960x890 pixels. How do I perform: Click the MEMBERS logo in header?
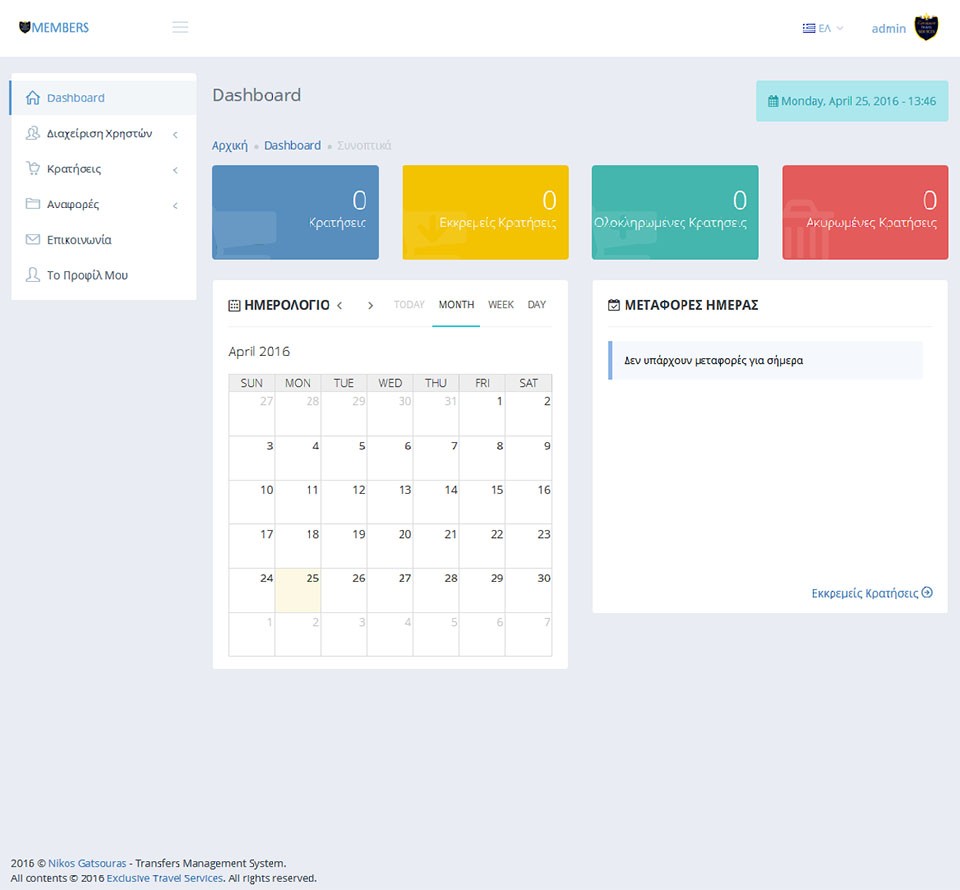[54, 28]
